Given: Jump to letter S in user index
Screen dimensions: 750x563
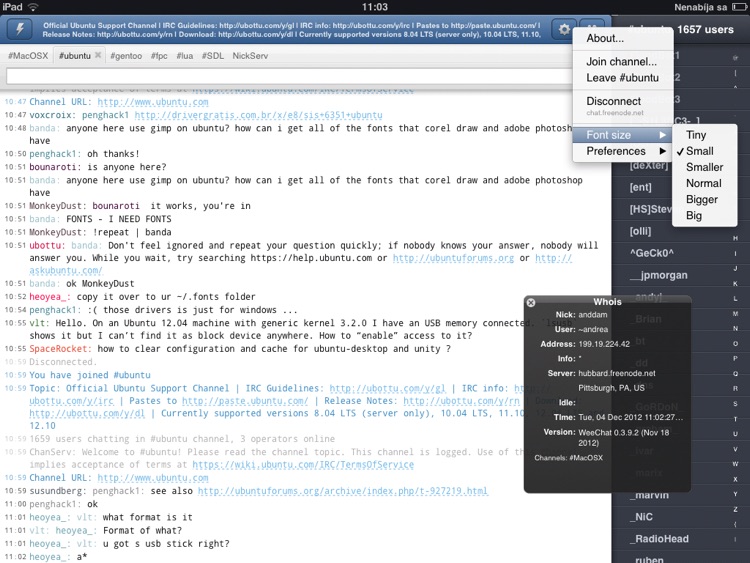Looking at the screenshot, I should pyautogui.click(x=735, y=404).
